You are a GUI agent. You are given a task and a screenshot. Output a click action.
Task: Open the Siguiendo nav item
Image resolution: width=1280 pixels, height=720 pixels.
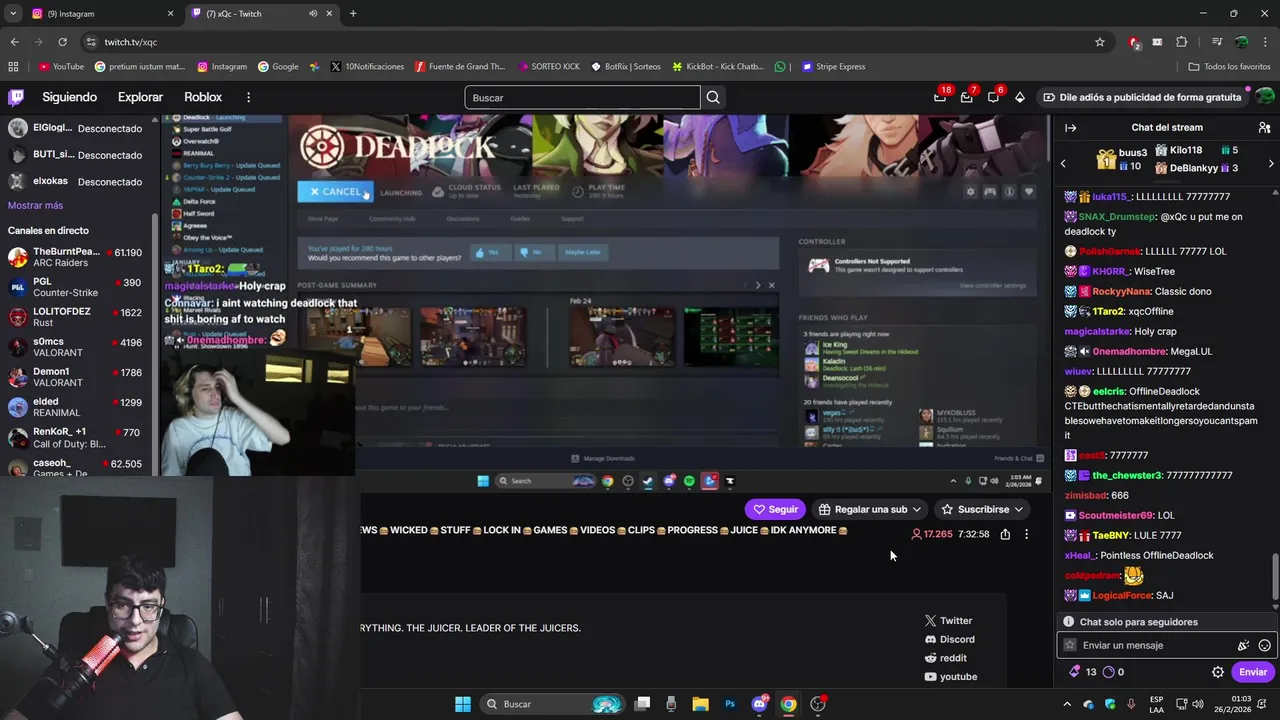69,97
